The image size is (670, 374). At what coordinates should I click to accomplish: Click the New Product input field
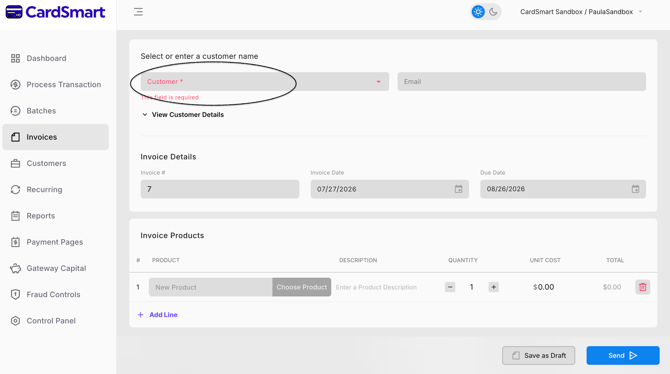point(210,287)
